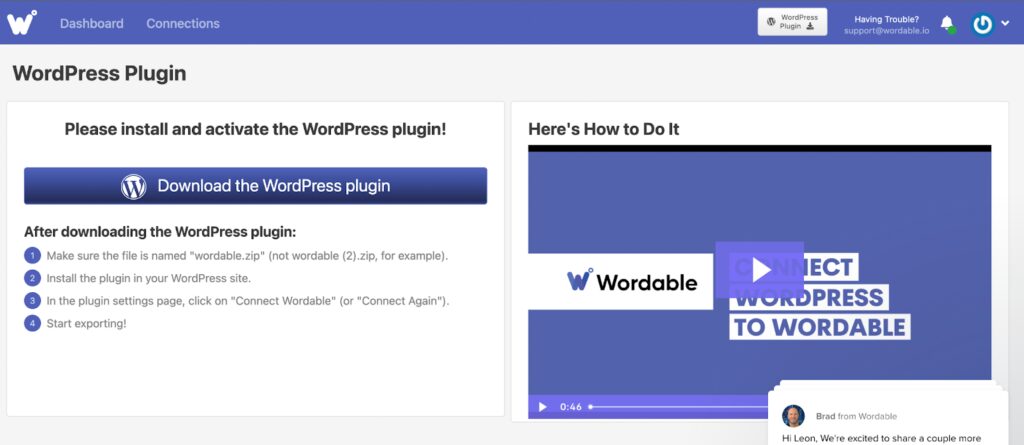Click small play icon in video bar

click(x=542, y=407)
